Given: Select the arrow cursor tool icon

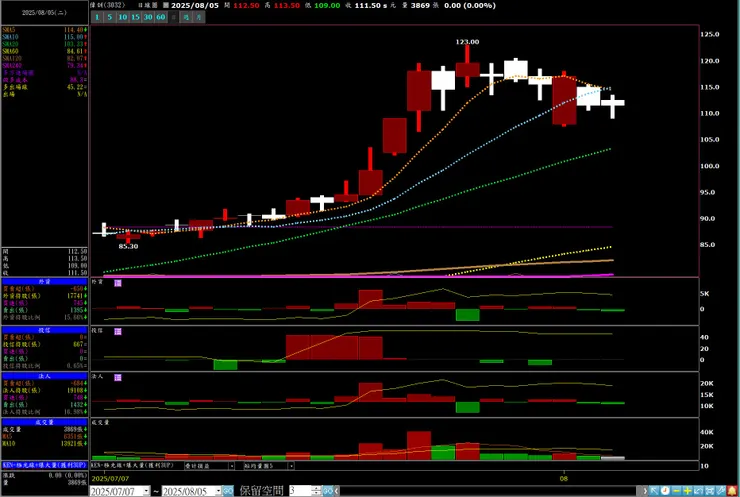Looking at the screenshot, I should click(654, 491).
